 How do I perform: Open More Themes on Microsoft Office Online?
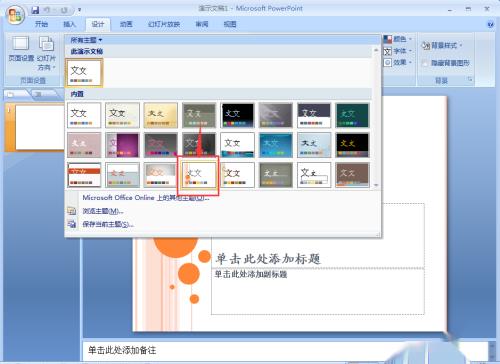point(146,198)
